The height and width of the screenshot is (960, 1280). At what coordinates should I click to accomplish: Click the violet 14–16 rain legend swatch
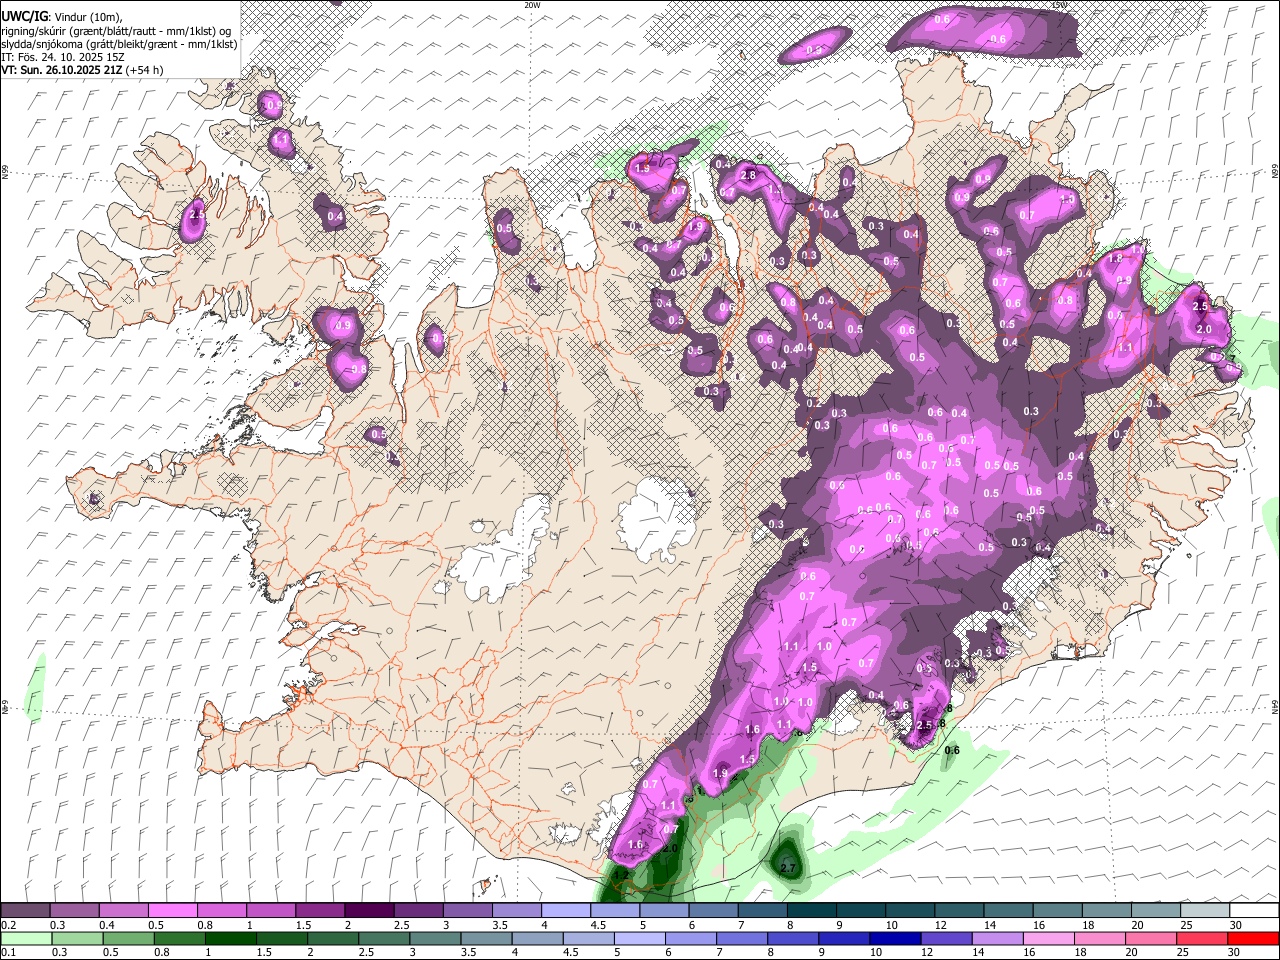pyautogui.click(x=997, y=939)
